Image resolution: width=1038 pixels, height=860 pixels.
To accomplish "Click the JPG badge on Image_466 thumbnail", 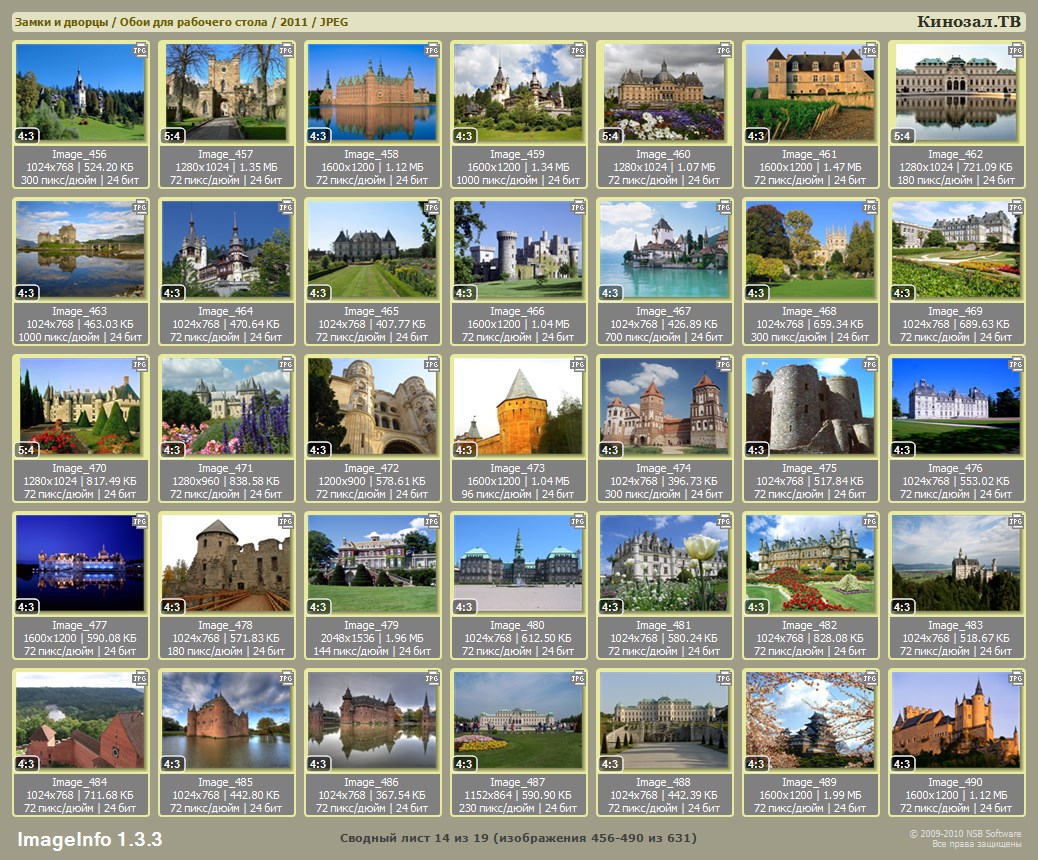I will 577,207.
